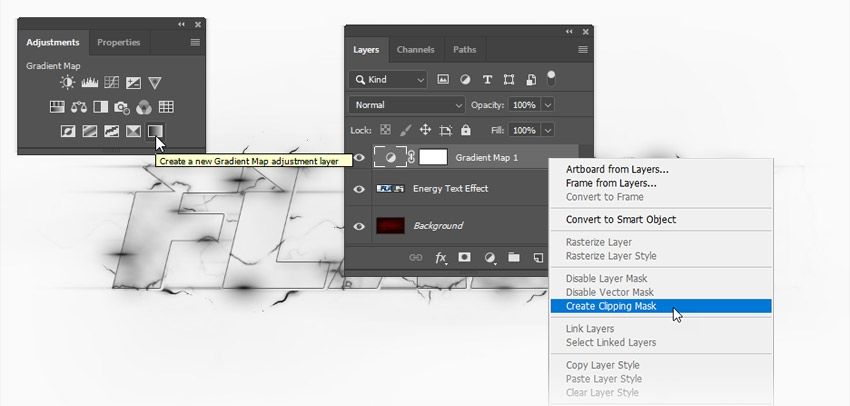Filter layers by type layers icon
The width and height of the screenshot is (850, 406).
coord(487,80)
